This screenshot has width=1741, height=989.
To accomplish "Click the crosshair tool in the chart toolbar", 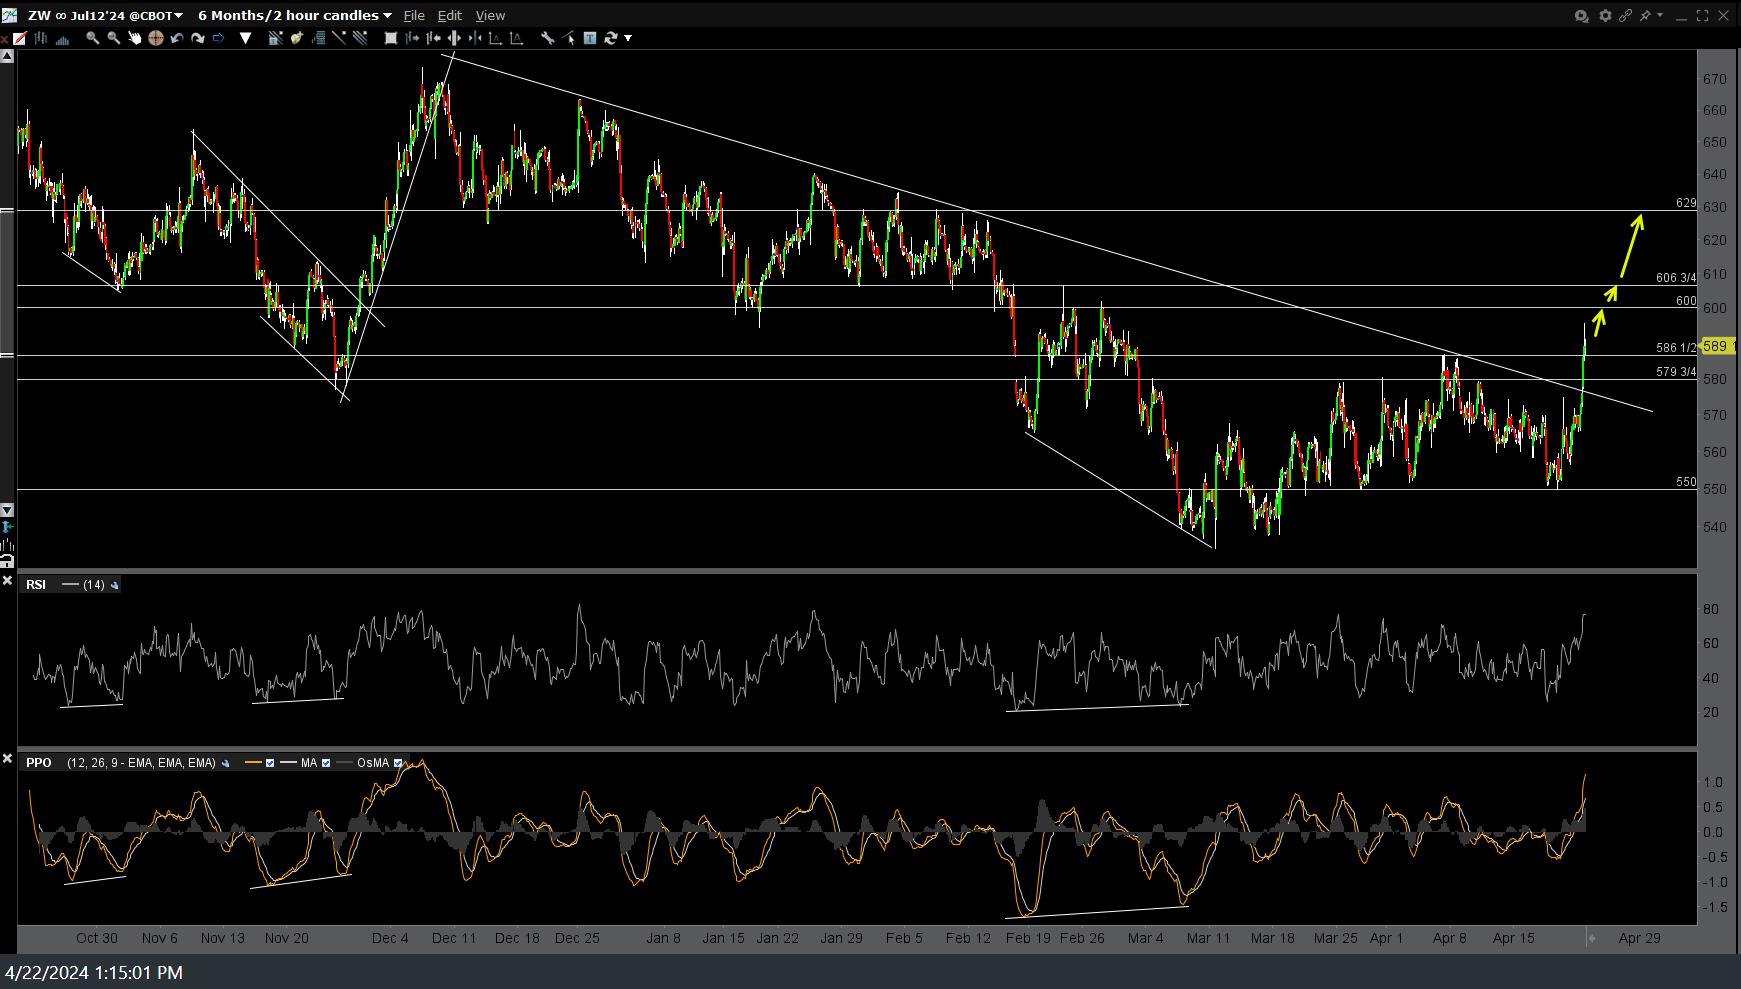I will click(155, 38).
